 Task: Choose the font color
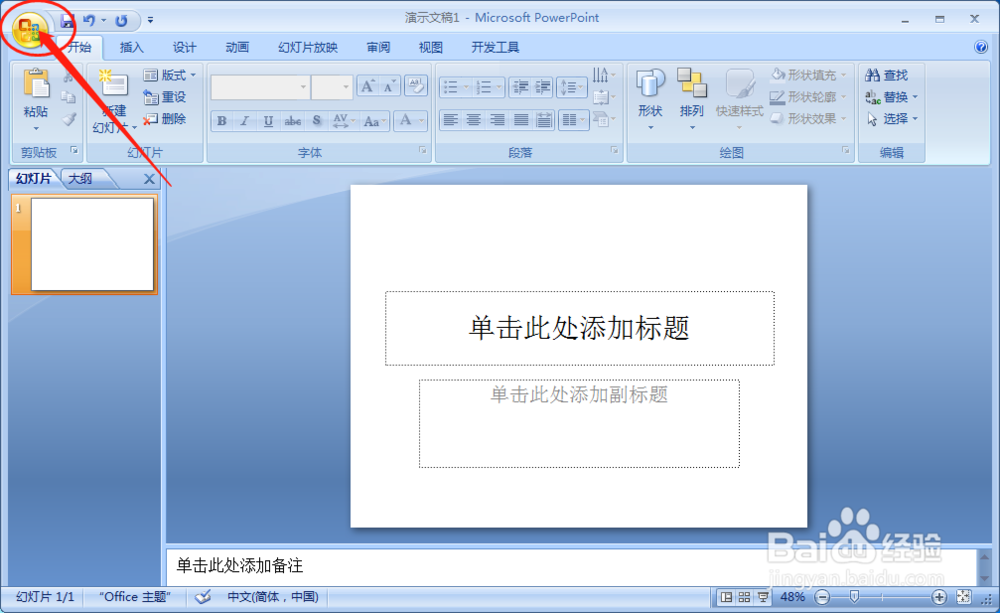(410, 120)
